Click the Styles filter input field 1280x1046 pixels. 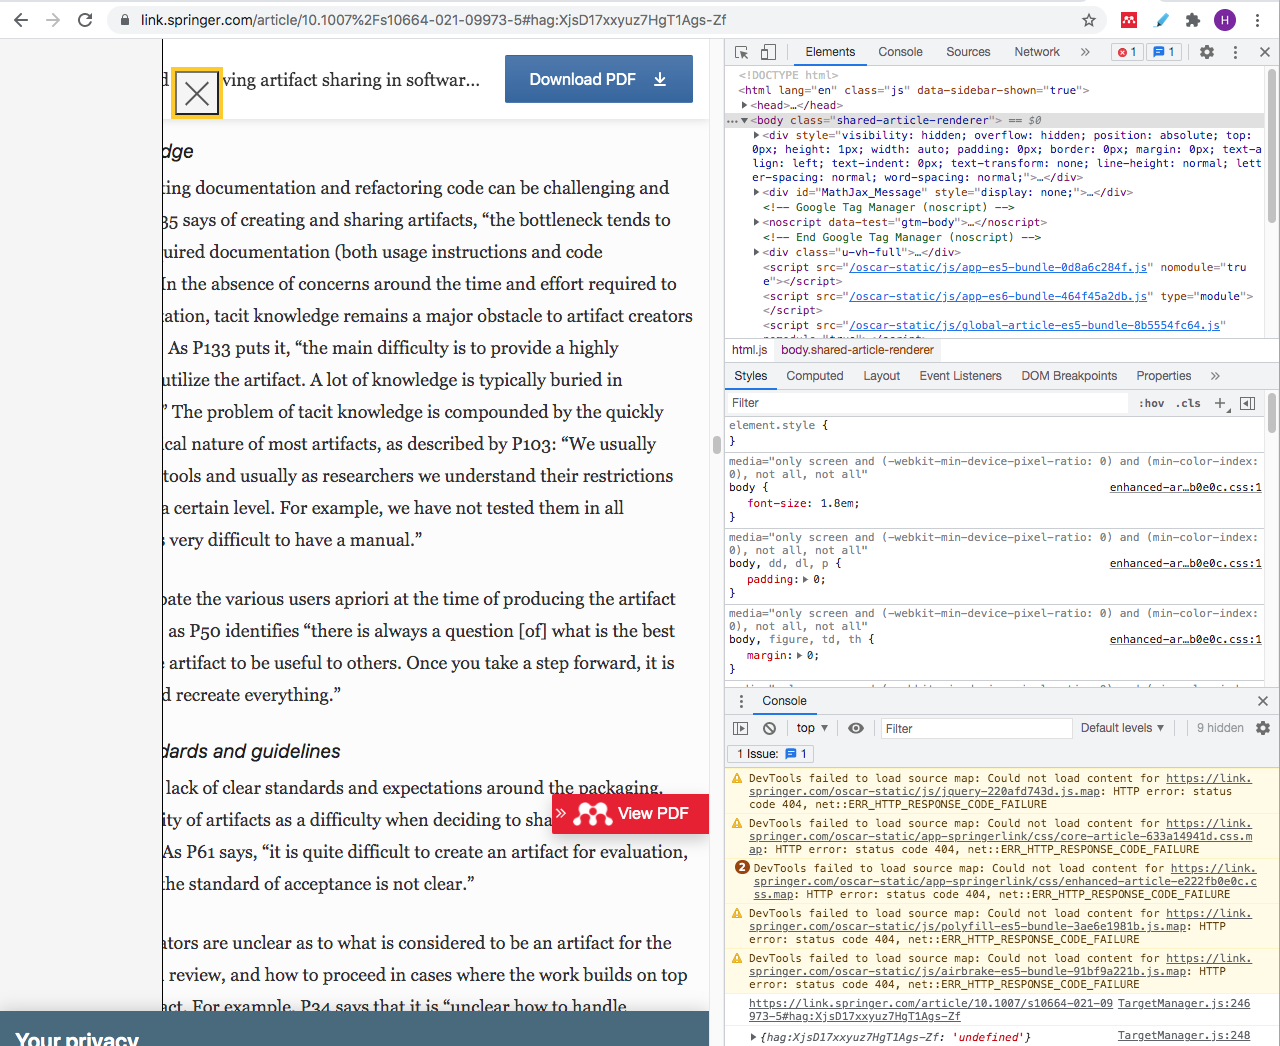pos(928,403)
